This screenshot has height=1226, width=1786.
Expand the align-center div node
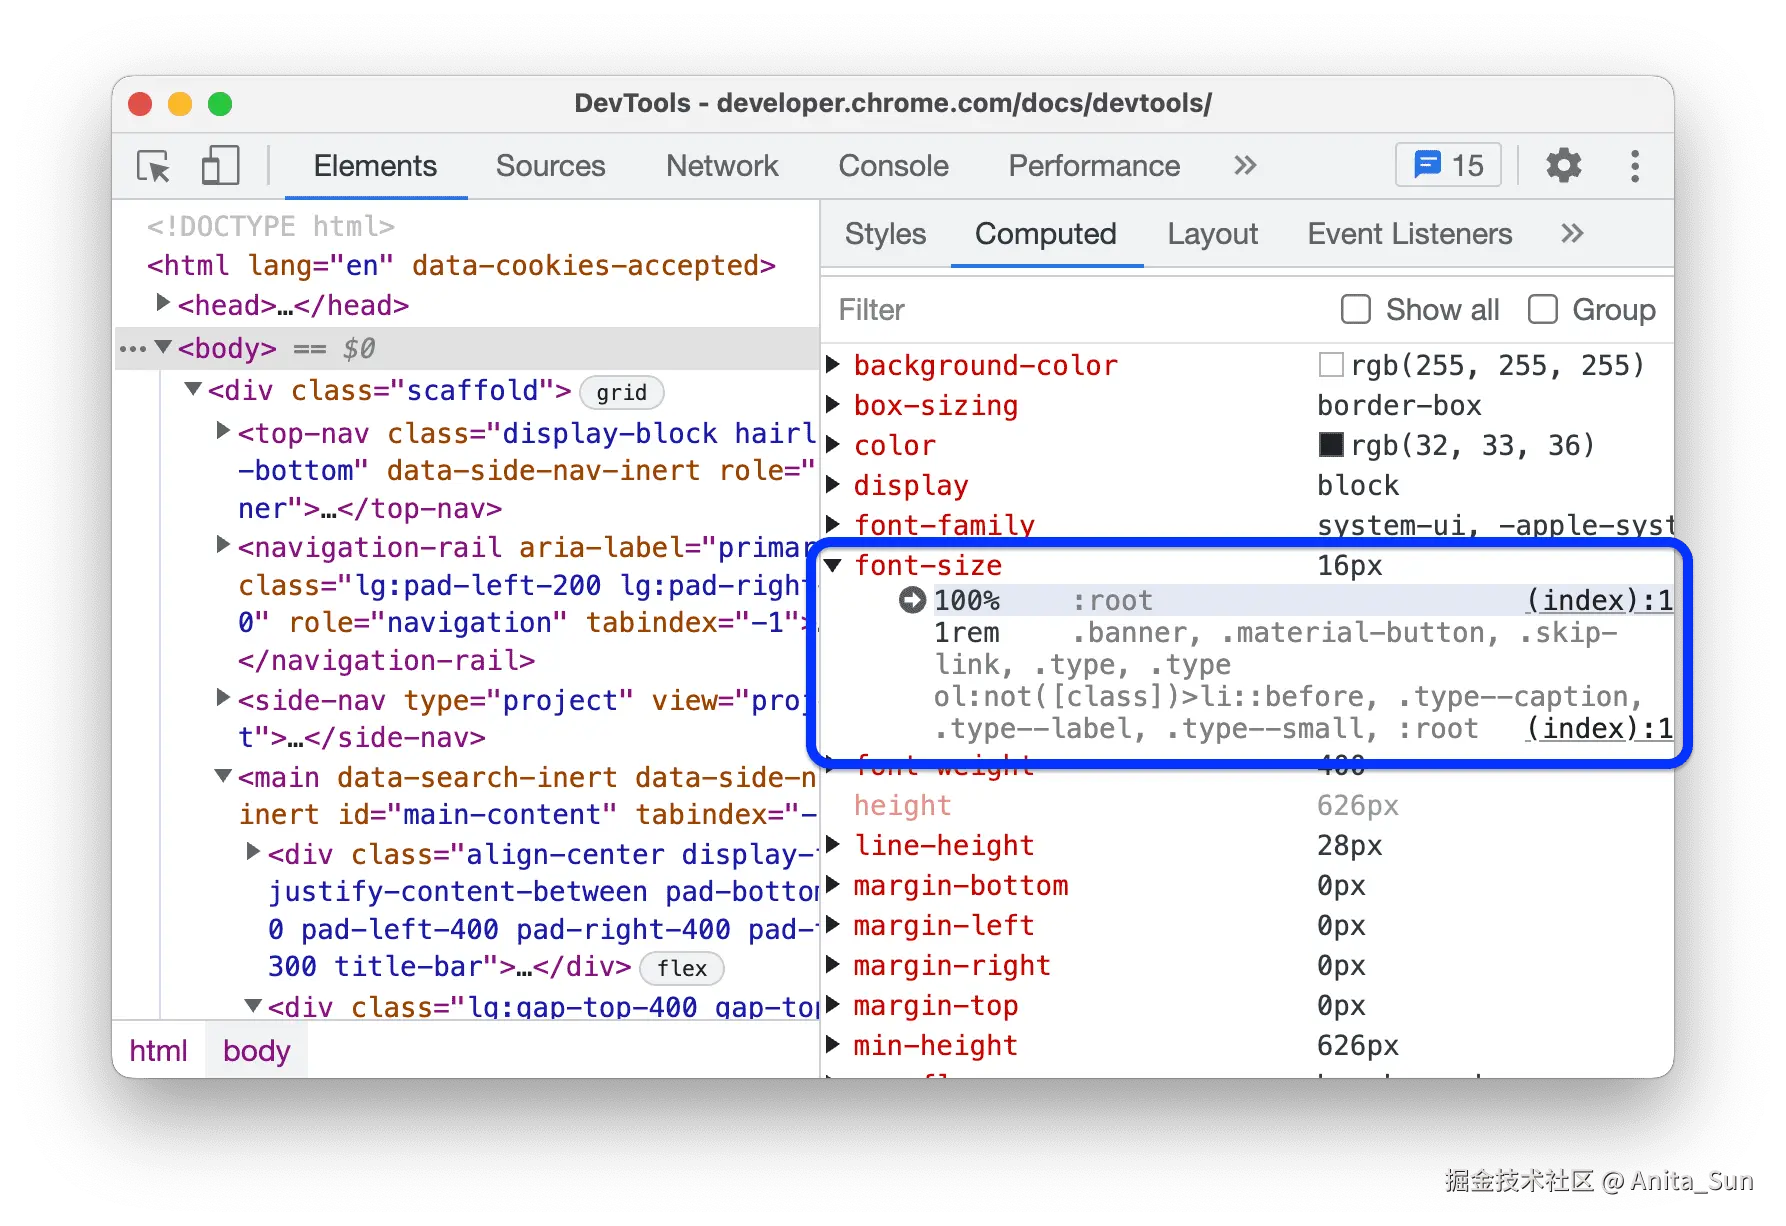point(253,851)
